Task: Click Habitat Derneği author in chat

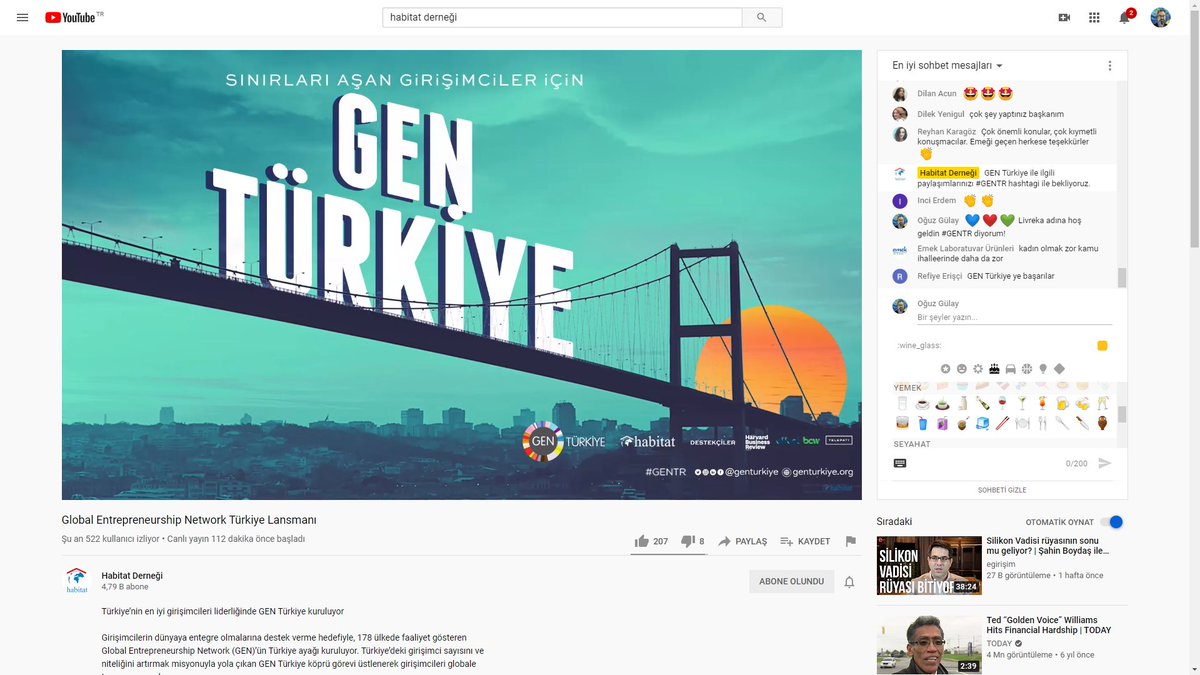Action: (x=948, y=173)
